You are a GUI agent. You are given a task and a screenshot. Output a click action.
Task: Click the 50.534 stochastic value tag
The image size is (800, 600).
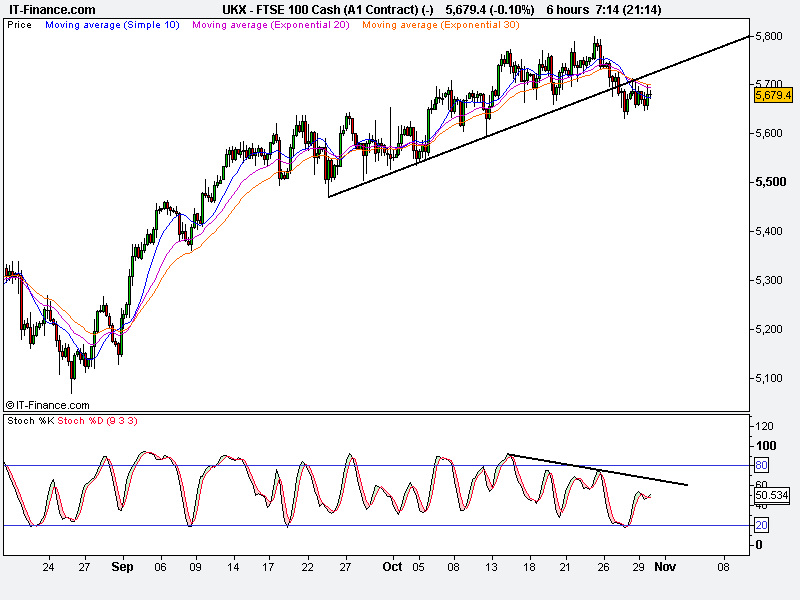click(x=772, y=495)
